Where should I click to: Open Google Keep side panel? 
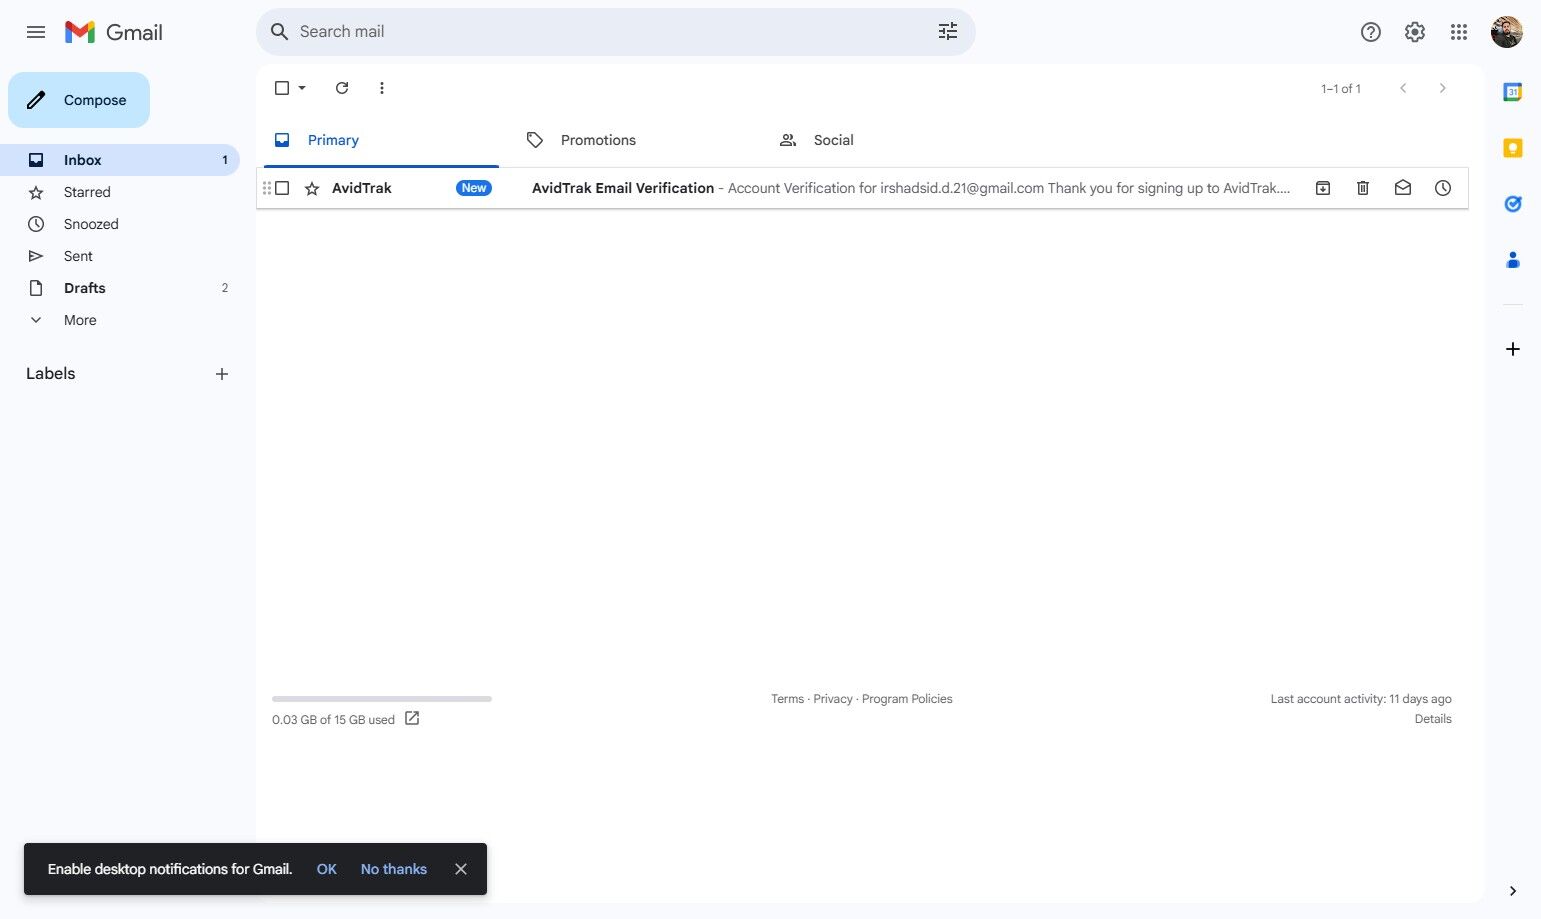[x=1513, y=148]
